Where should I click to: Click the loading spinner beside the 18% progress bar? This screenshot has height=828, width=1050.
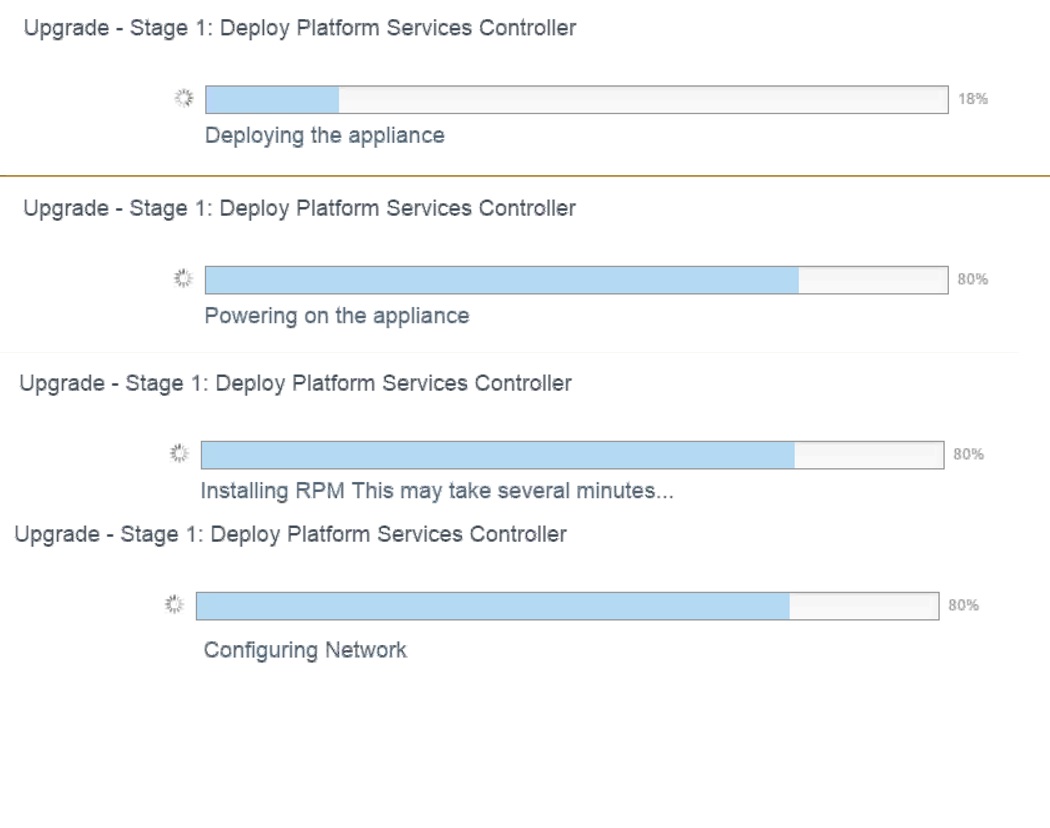pos(183,98)
